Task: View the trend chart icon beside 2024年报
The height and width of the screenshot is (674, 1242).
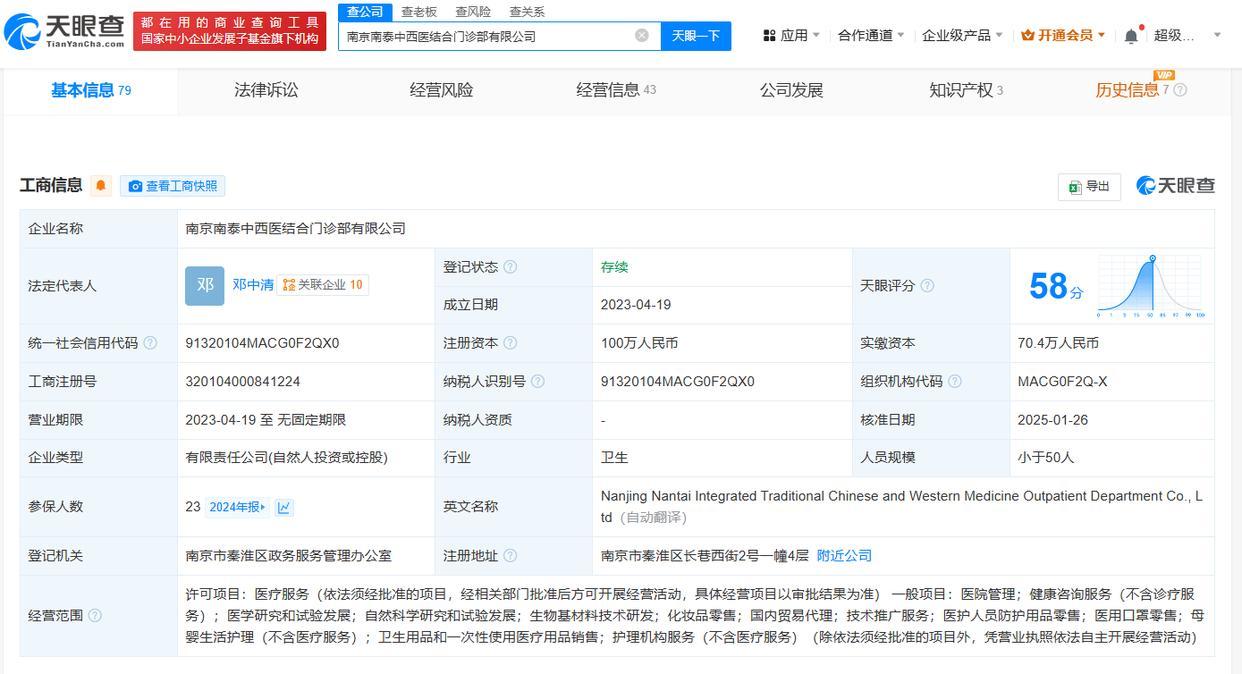Action: click(x=284, y=507)
